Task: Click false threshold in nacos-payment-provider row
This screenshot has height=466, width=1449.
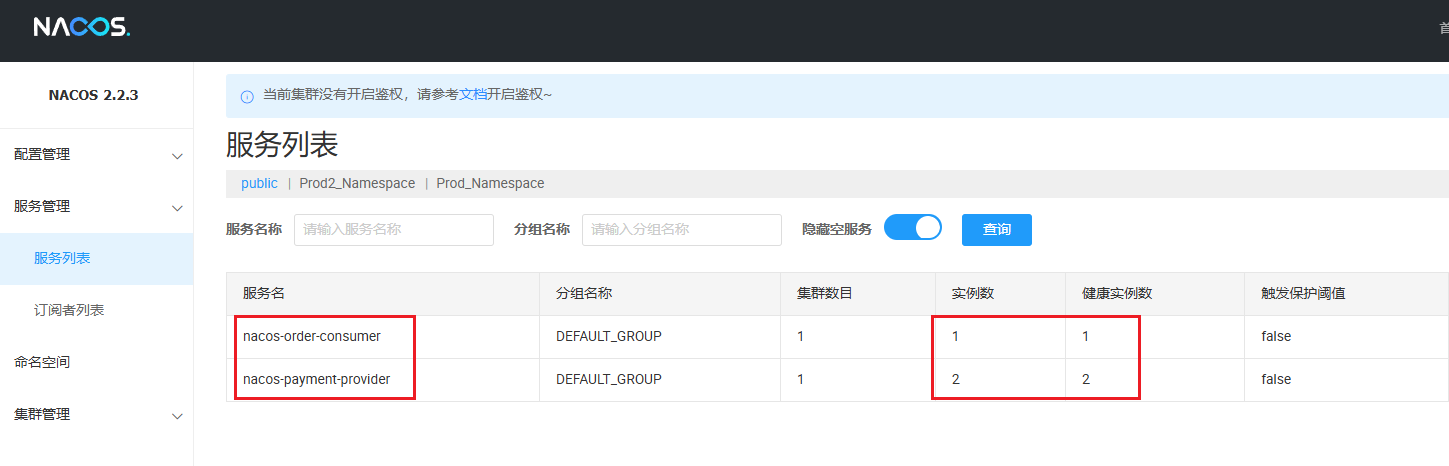Action: click(1276, 380)
